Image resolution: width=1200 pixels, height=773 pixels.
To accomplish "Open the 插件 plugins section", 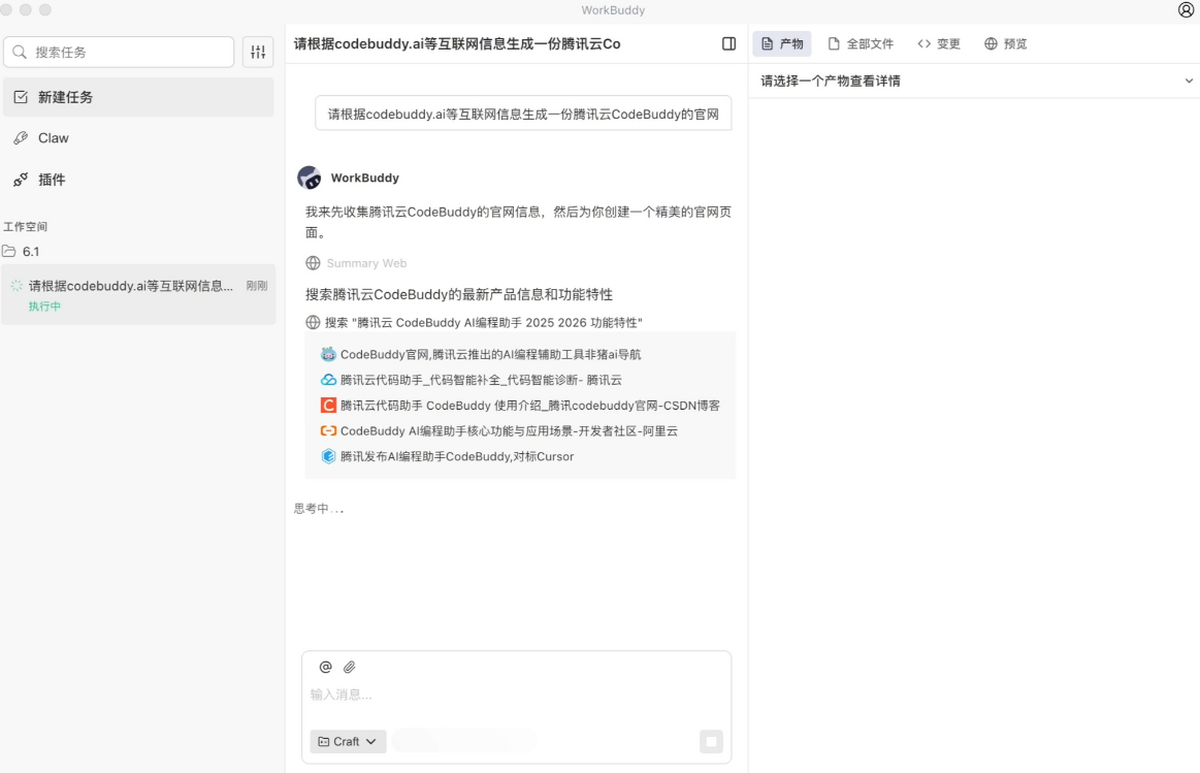I will click(51, 180).
